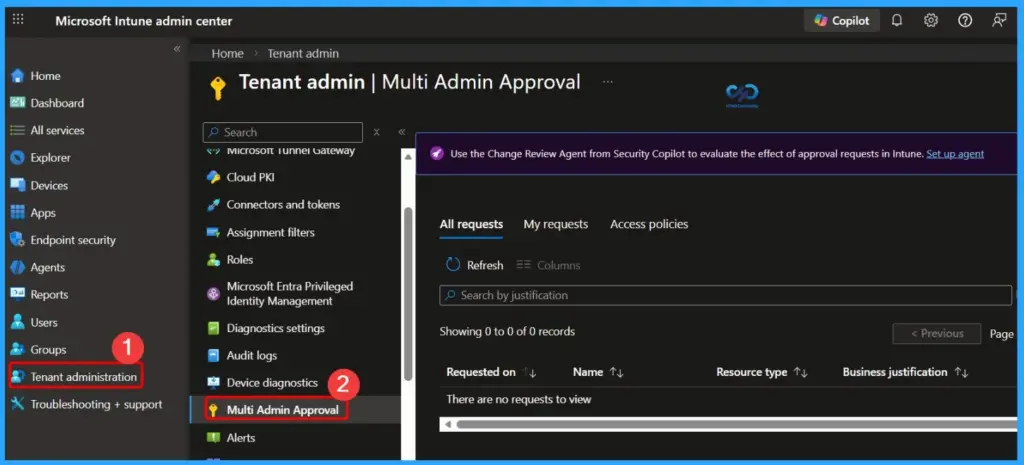Viewport: 1024px width, 465px height.
Task: Click the horizontal scrollbar left arrow
Action: pos(448,425)
